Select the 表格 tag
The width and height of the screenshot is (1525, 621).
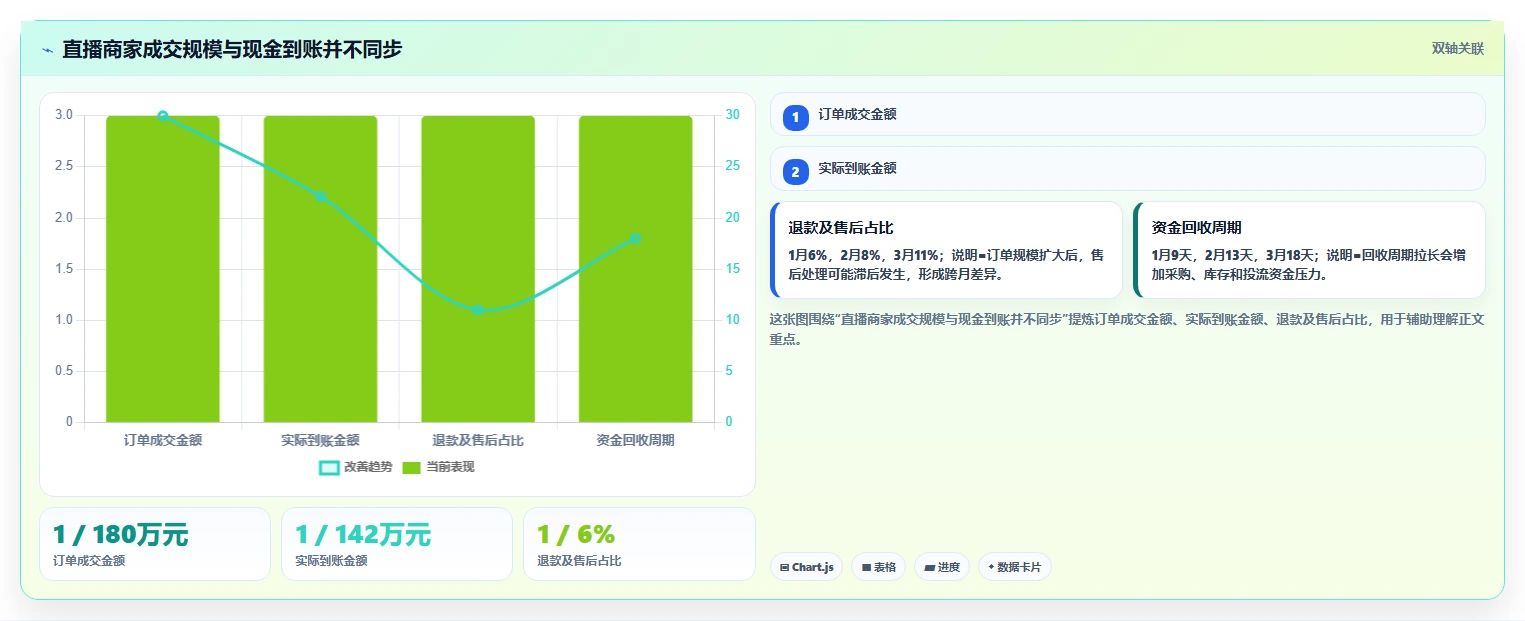coord(878,567)
